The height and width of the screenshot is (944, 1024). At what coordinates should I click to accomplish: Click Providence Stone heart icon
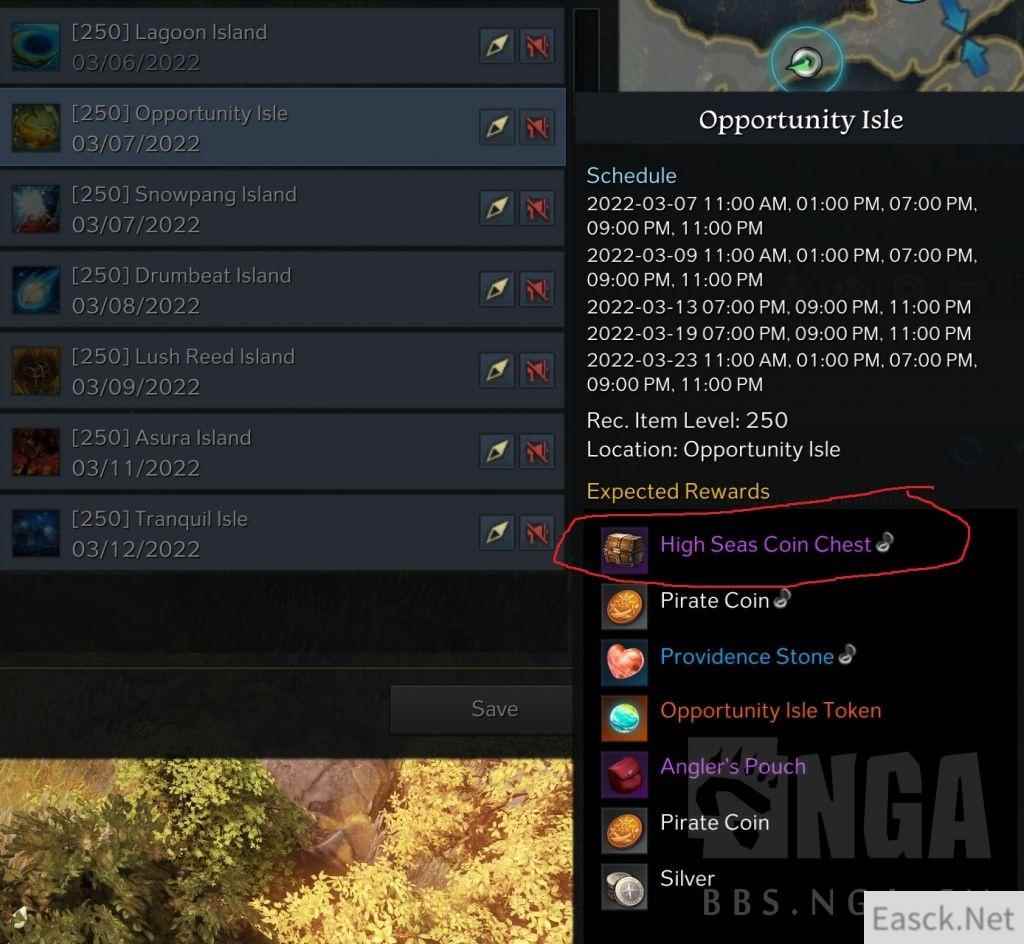click(624, 662)
